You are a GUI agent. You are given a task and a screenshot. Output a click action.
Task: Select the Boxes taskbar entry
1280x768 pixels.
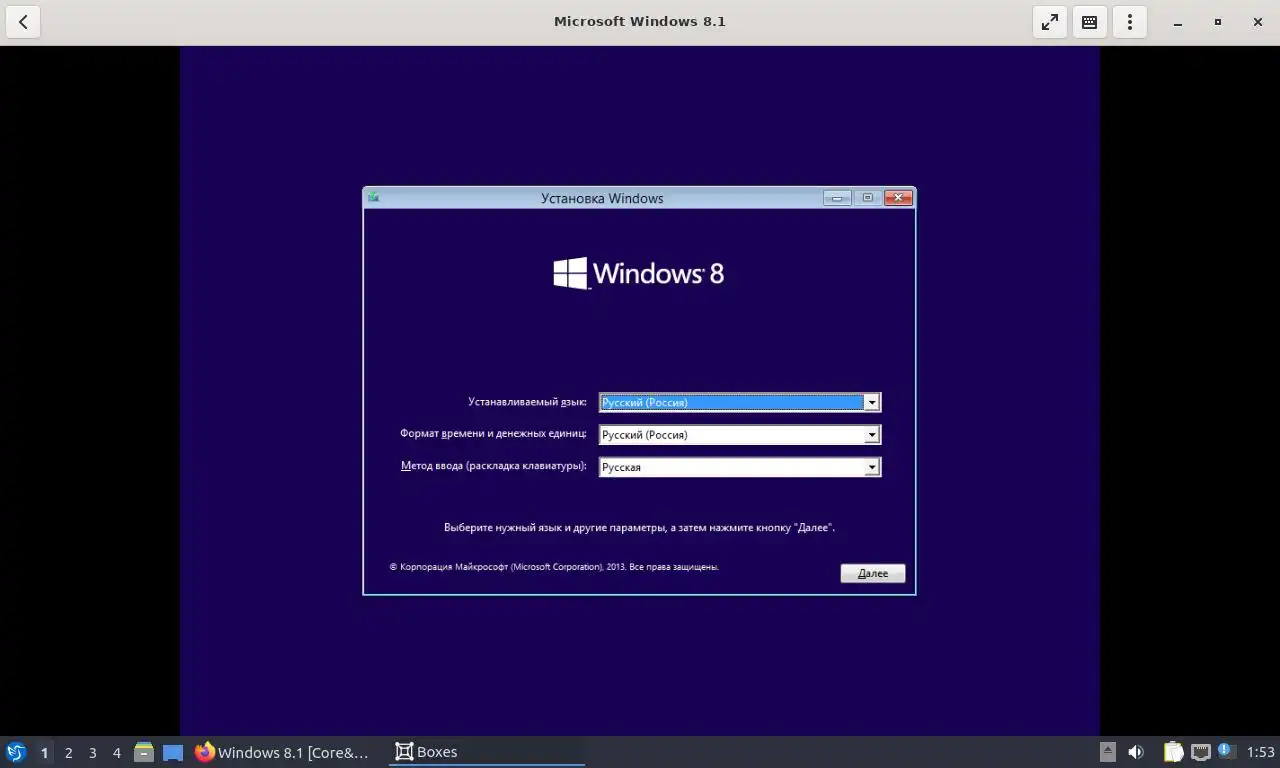pos(486,752)
